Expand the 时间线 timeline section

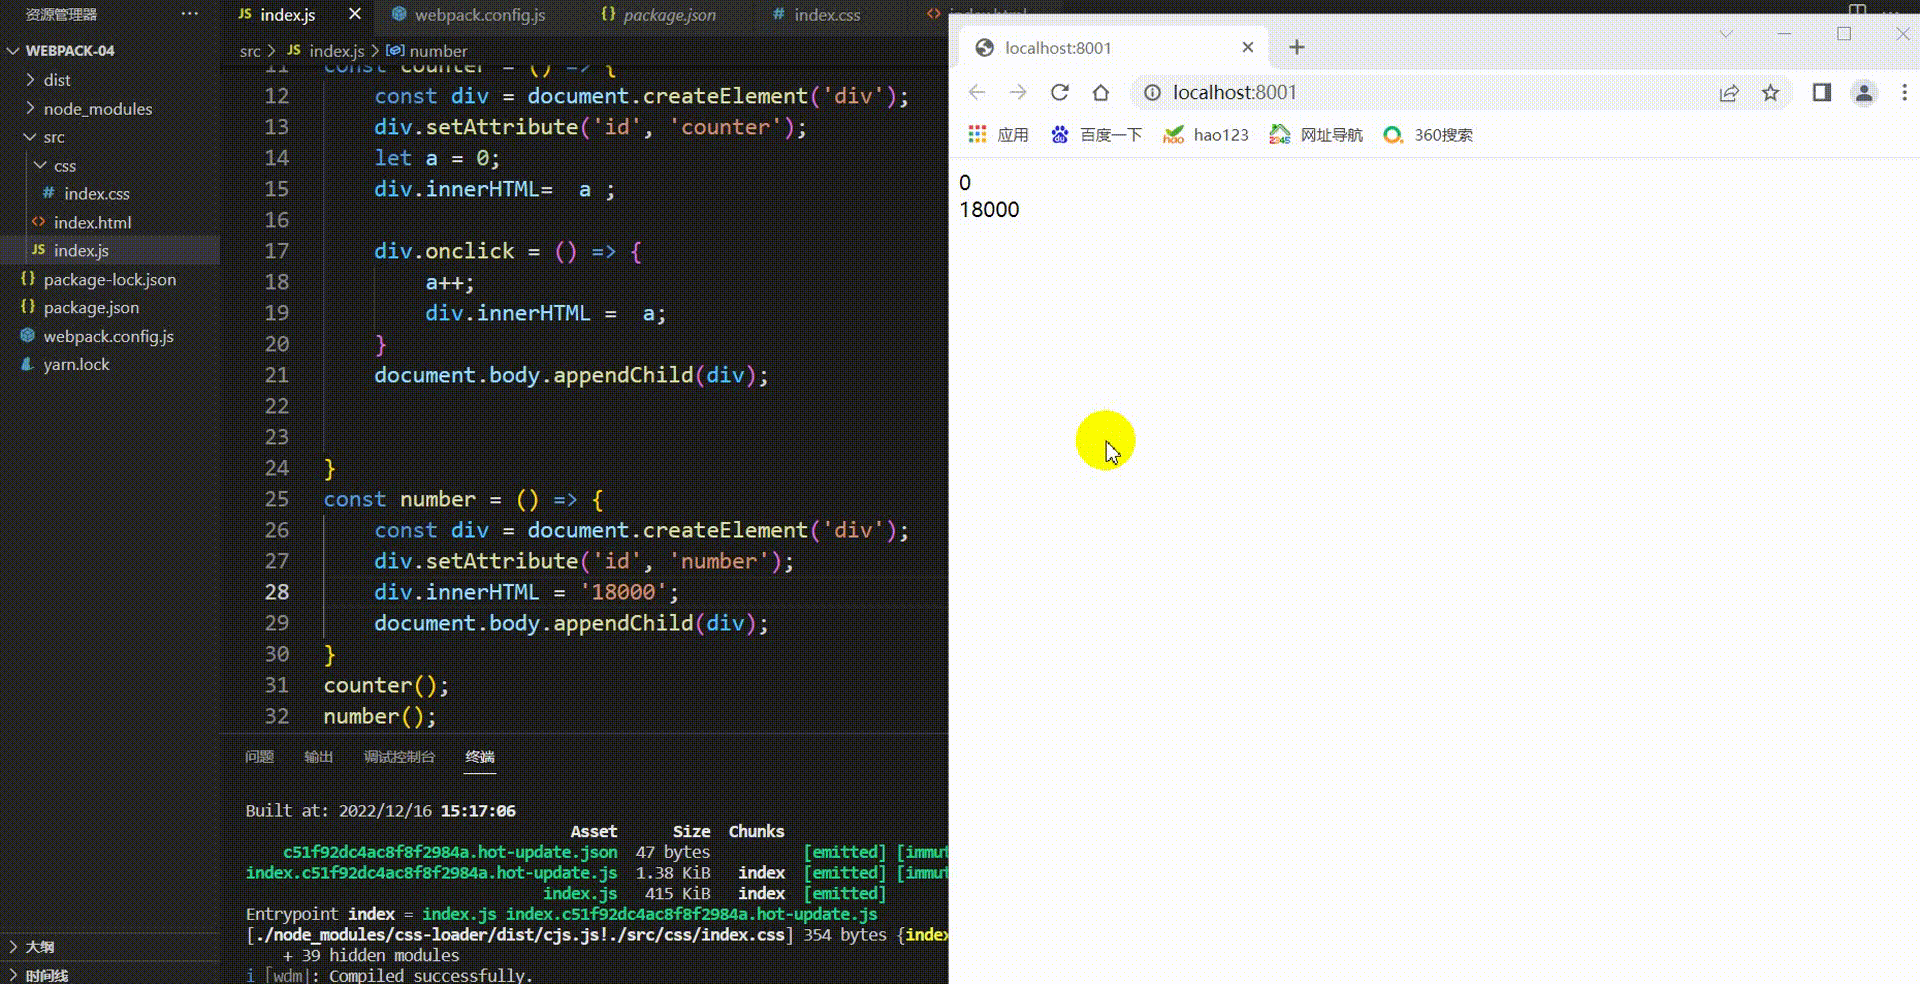pos(46,974)
